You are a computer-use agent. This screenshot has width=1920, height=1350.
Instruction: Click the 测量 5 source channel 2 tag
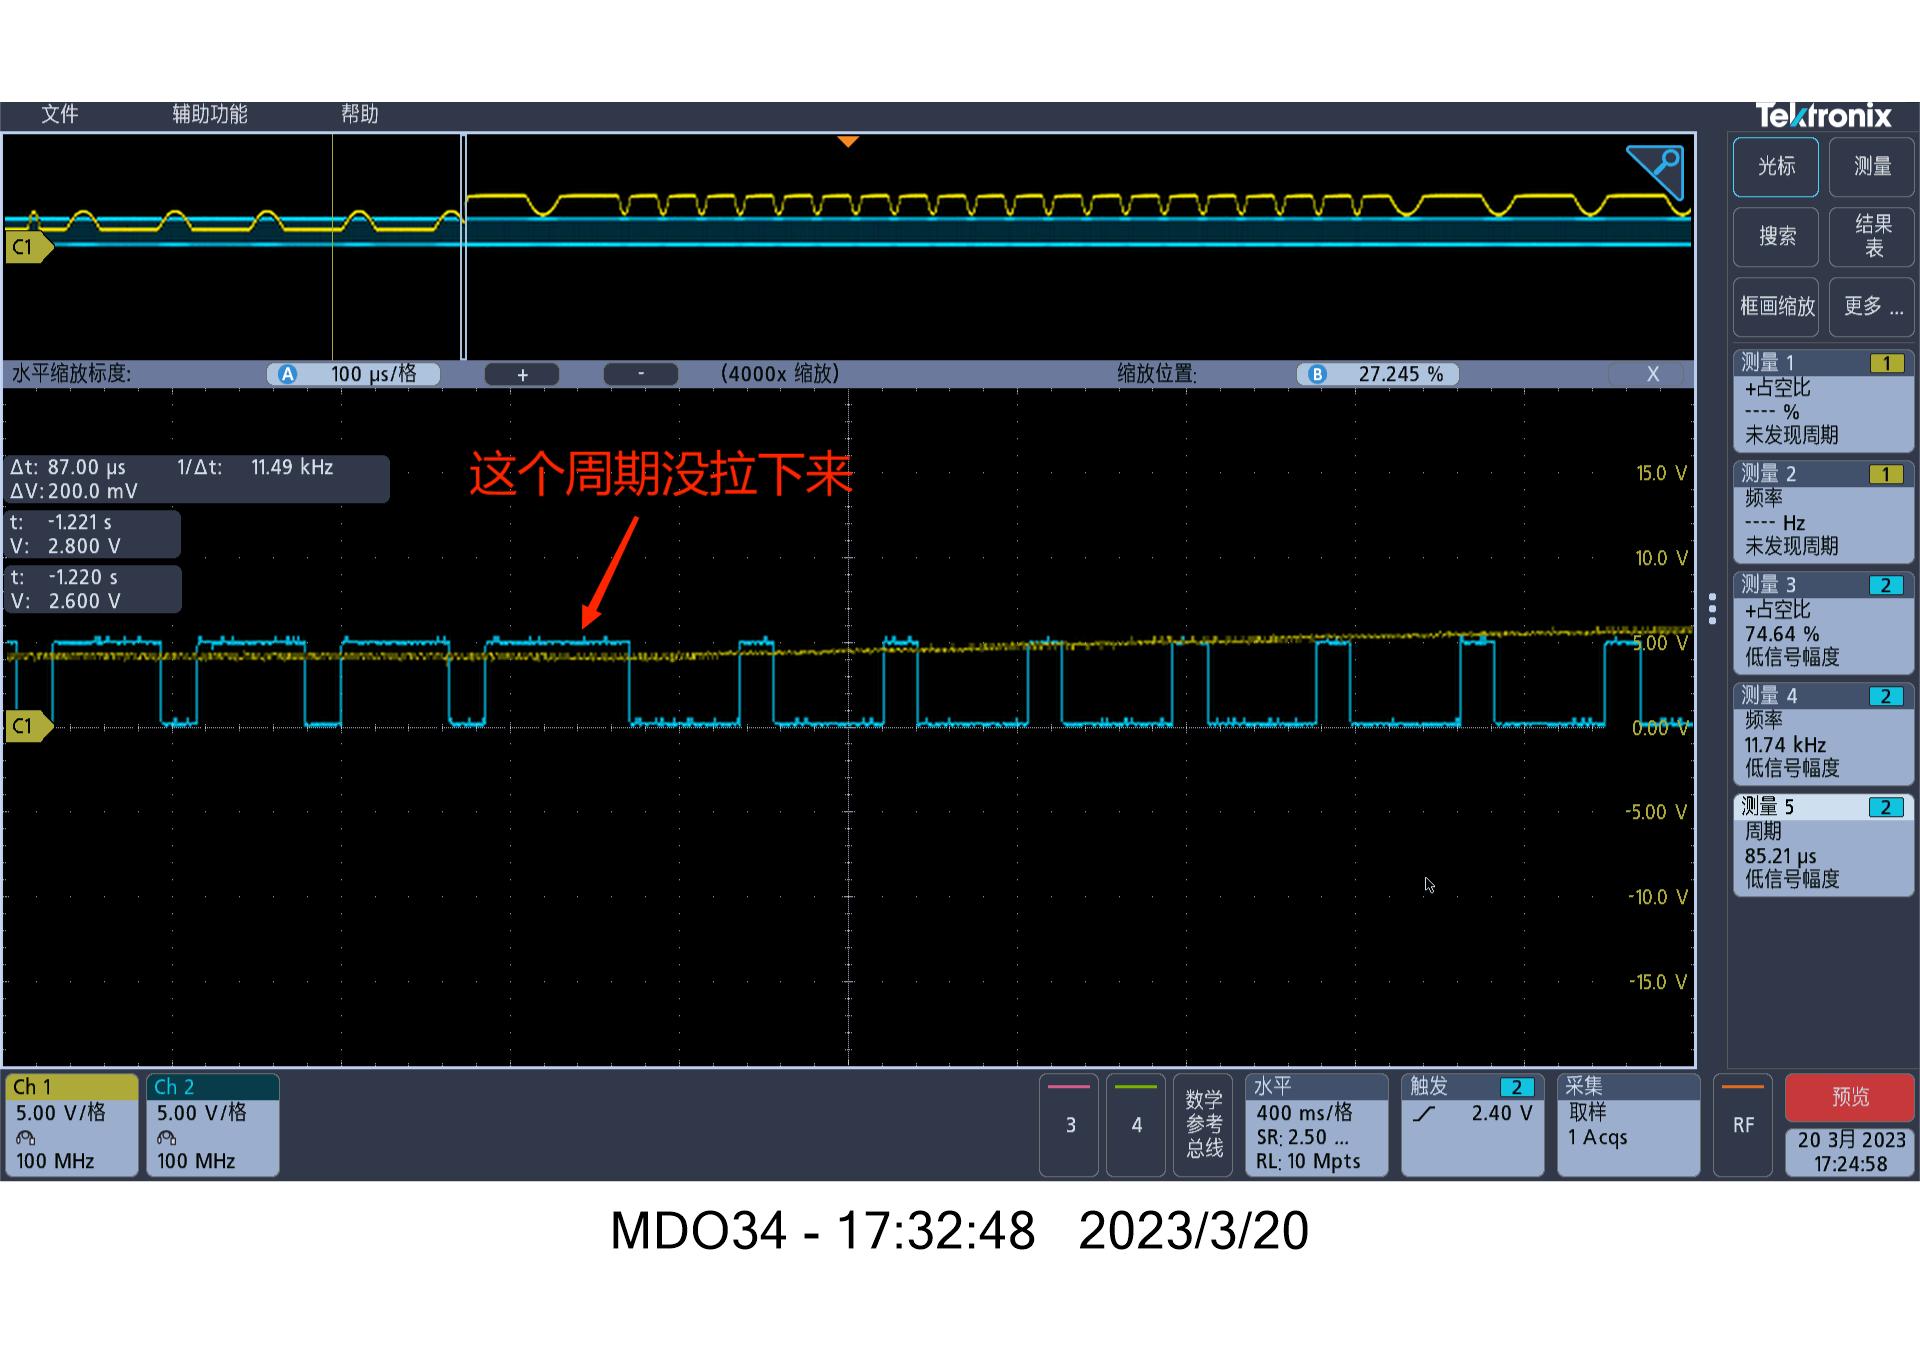(x=1886, y=807)
